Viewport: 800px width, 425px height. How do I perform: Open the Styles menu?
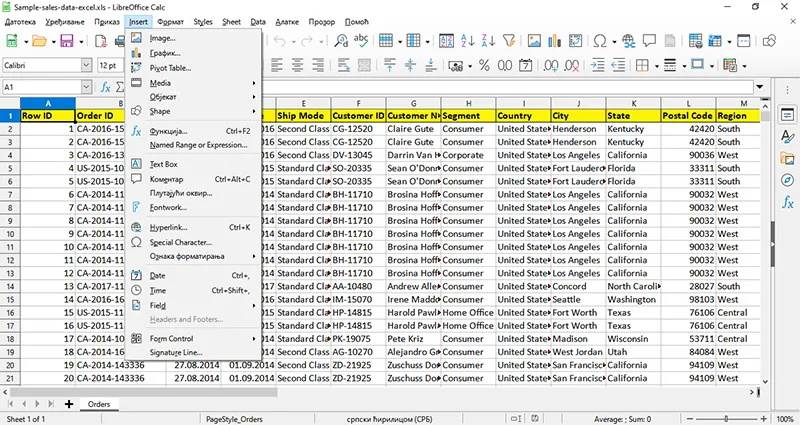click(x=203, y=22)
